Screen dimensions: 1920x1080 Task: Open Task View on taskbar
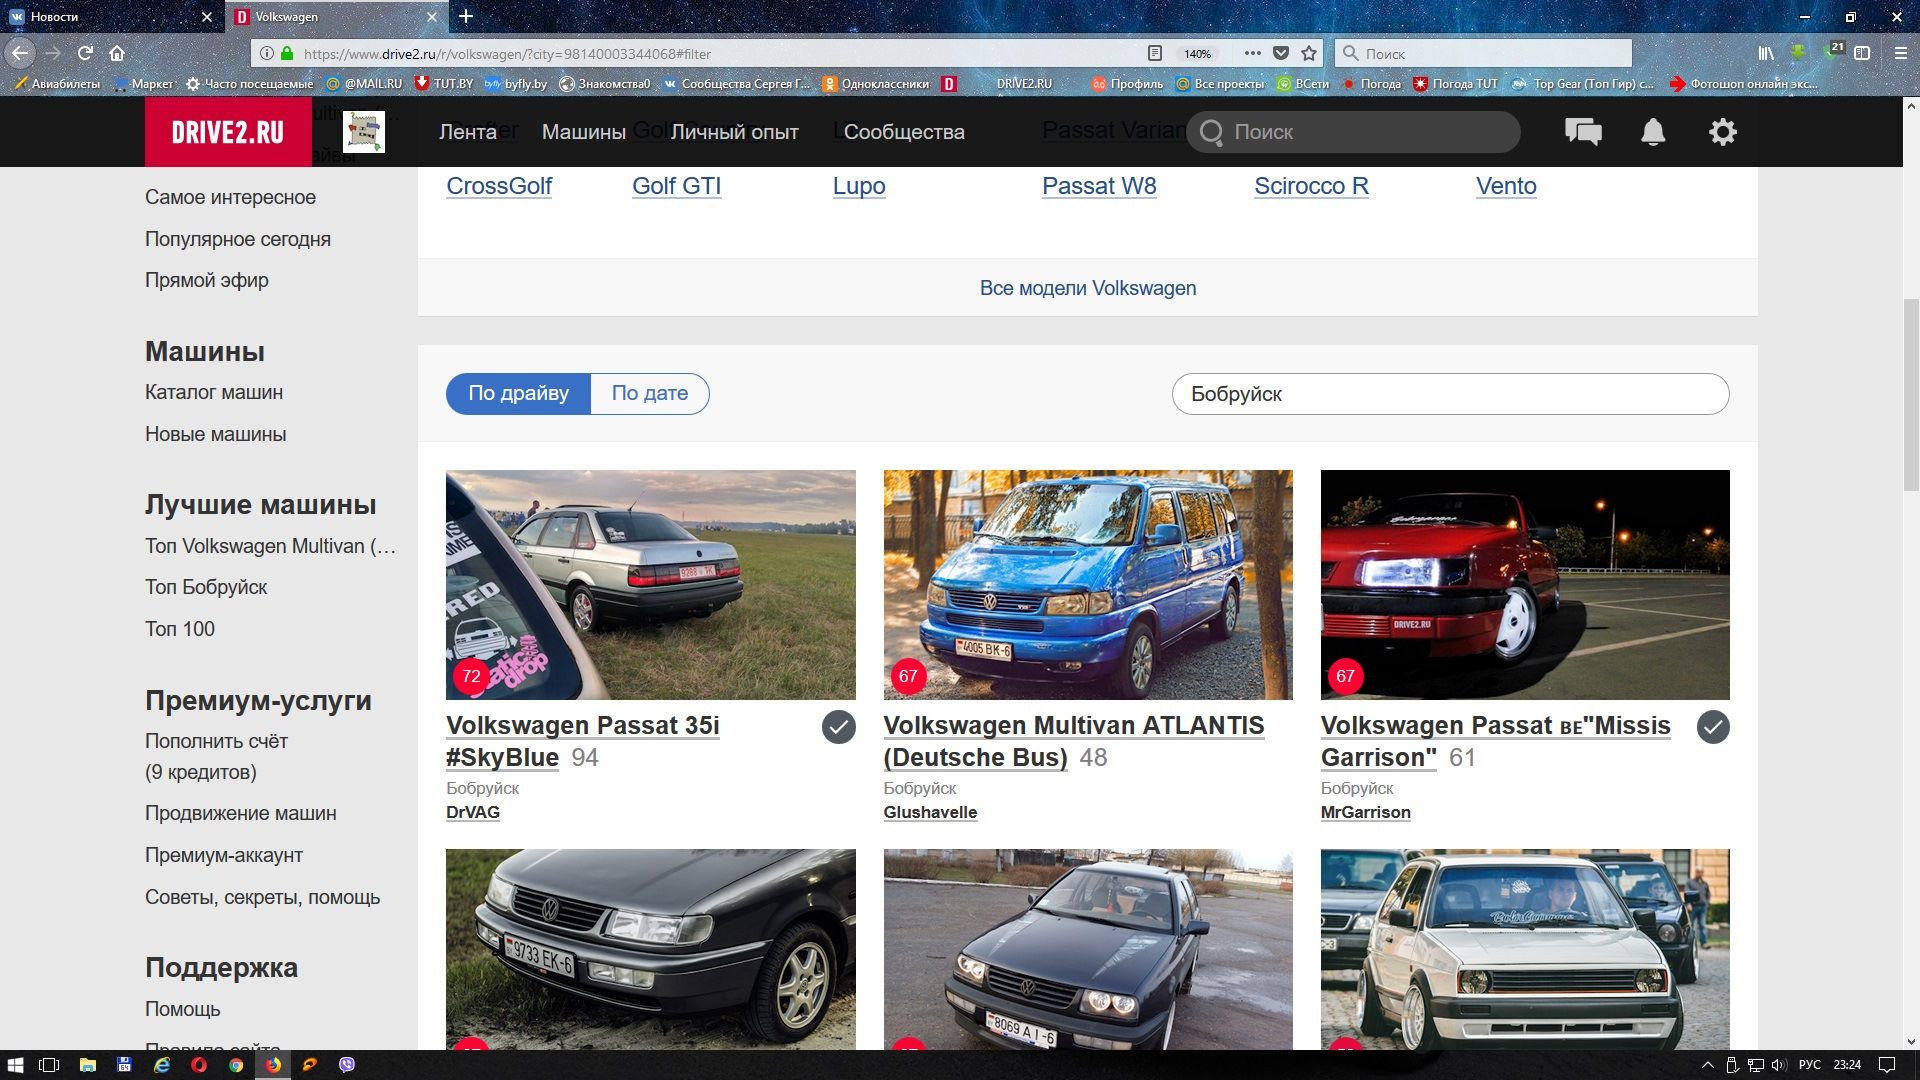click(x=49, y=1065)
